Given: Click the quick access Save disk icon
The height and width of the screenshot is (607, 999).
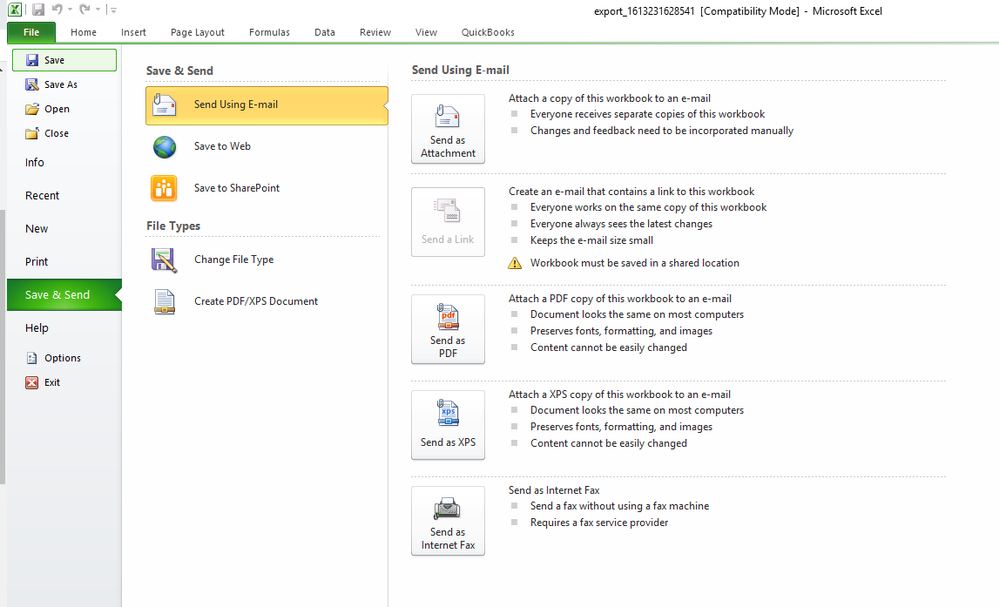Looking at the screenshot, I should (38, 10).
